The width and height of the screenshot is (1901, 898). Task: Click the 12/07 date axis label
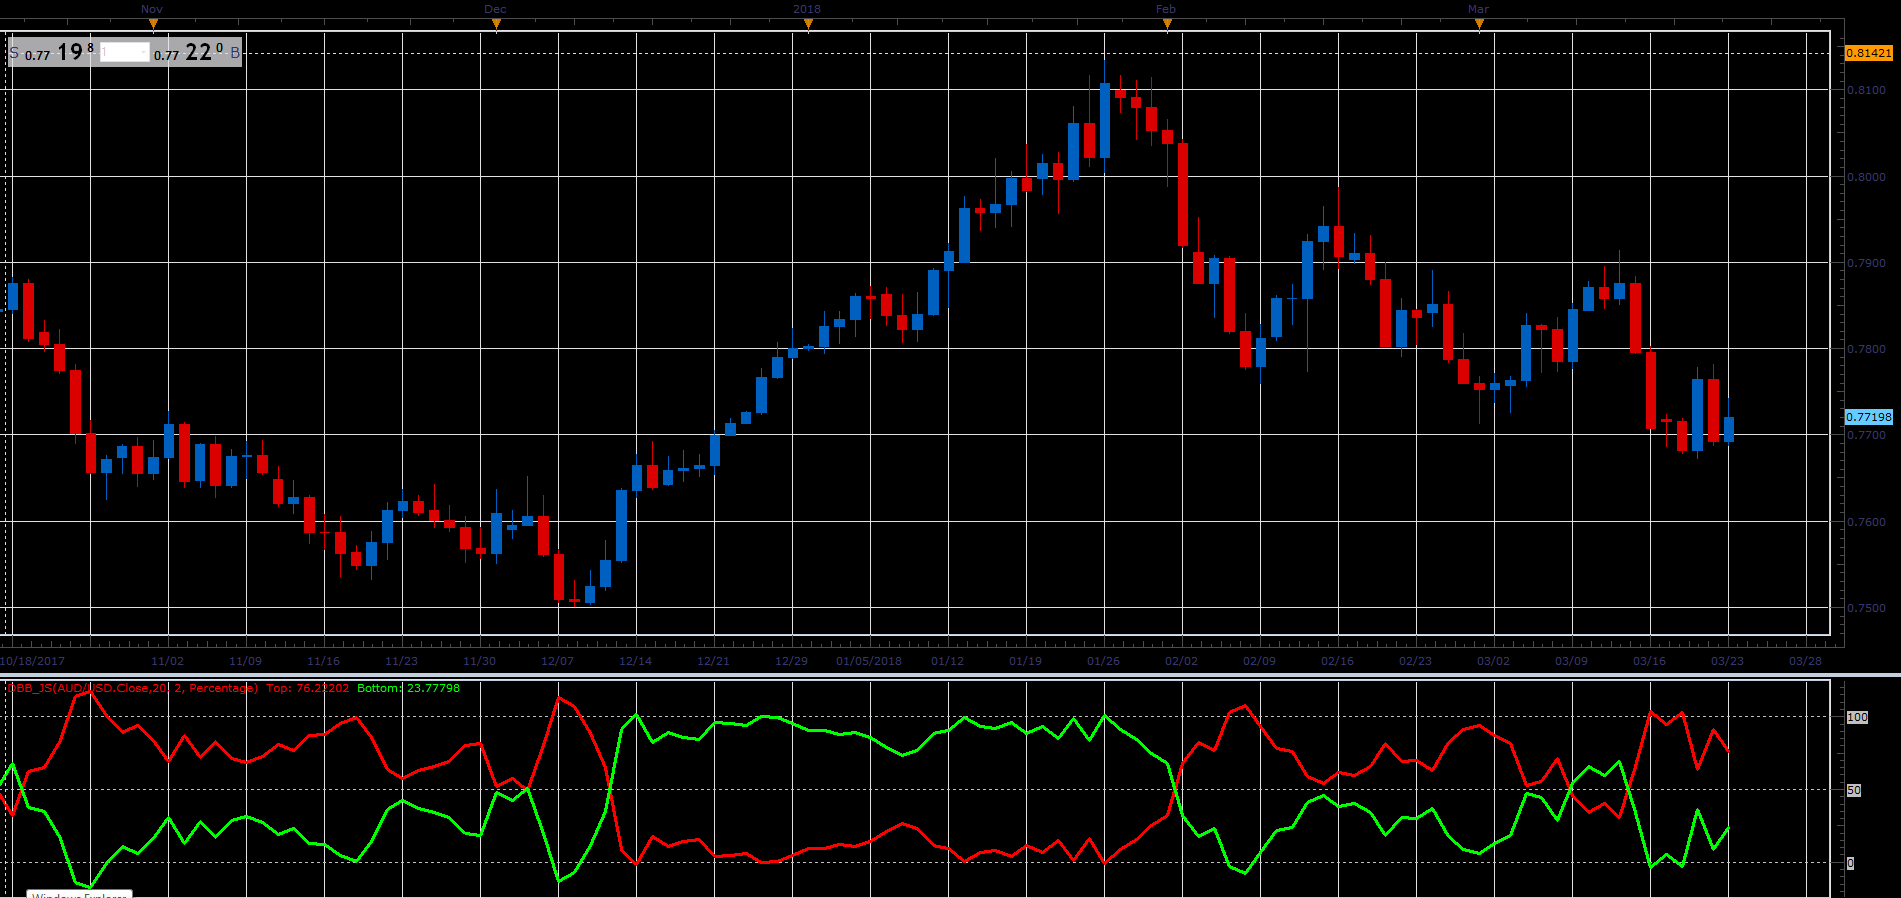tap(558, 661)
